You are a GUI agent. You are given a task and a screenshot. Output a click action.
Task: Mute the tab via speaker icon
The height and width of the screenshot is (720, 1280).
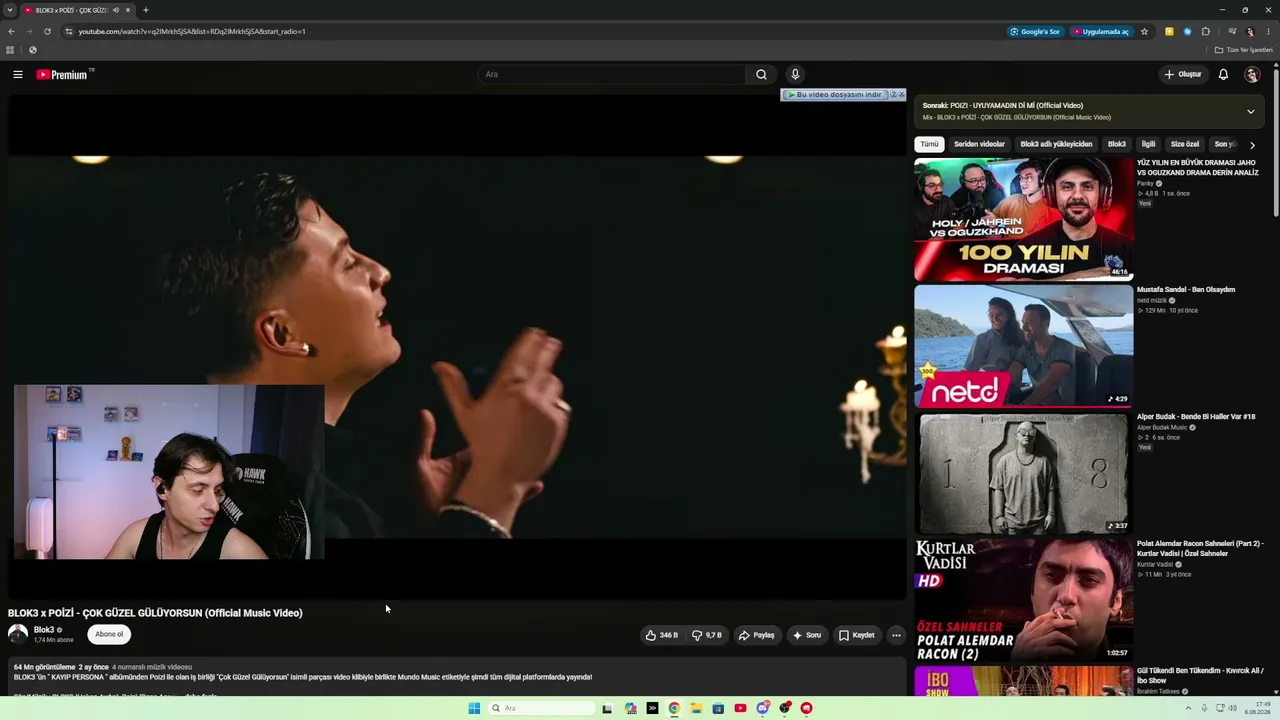tap(116, 10)
